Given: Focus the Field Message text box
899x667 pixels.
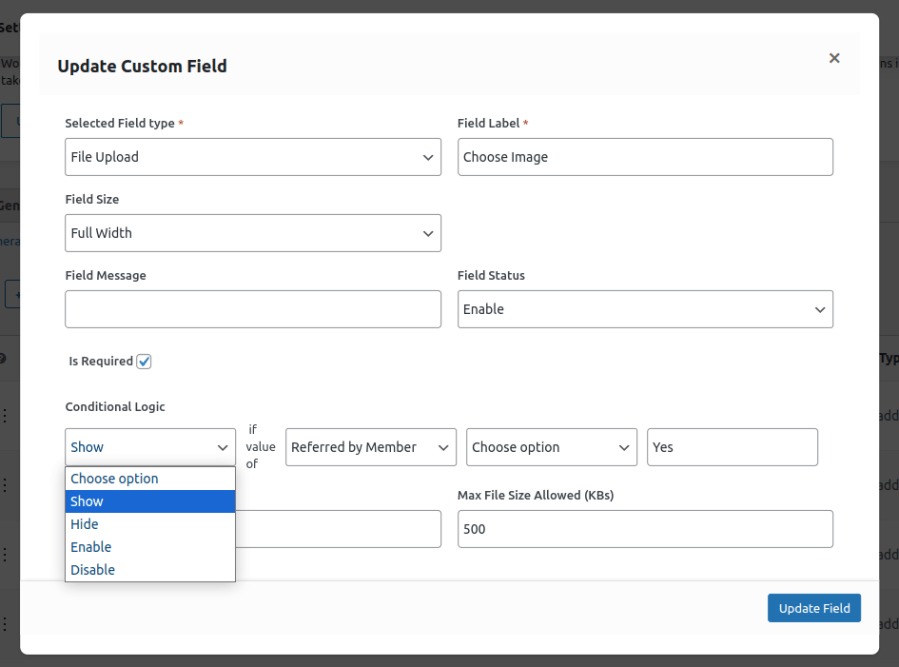Looking at the screenshot, I should tap(252, 309).
